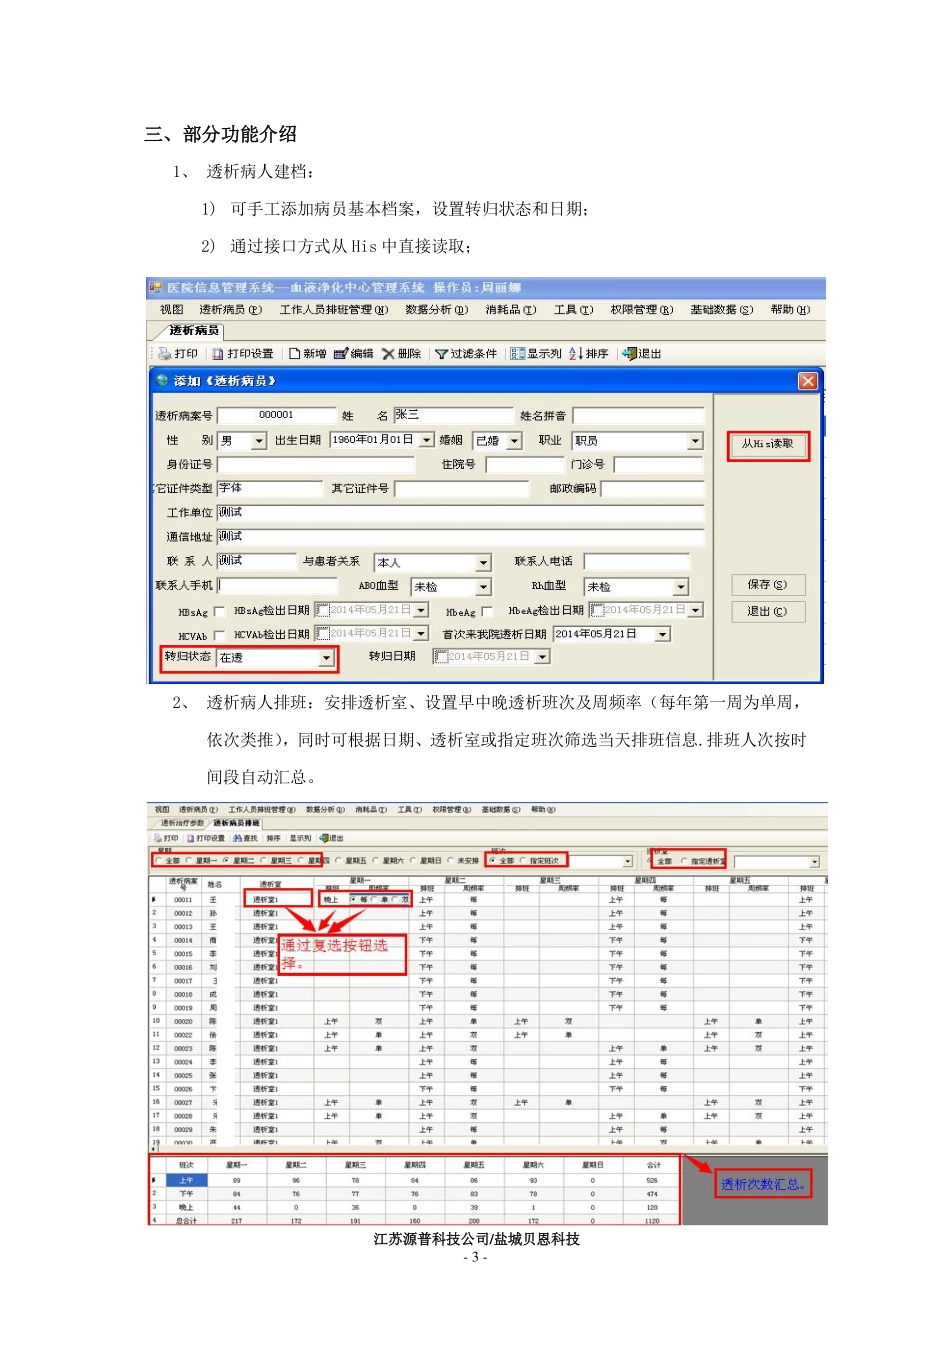This screenshot has width=950, height=1345.
Task: Open 工作人员排班管理(N) in the 添加《透析病员》 window menu bar
Action: (x=334, y=310)
